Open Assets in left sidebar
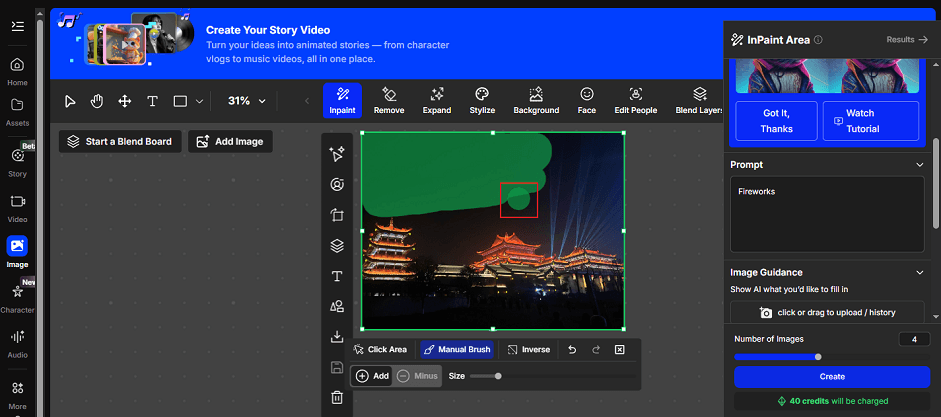The width and height of the screenshot is (941, 417). click(x=17, y=112)
